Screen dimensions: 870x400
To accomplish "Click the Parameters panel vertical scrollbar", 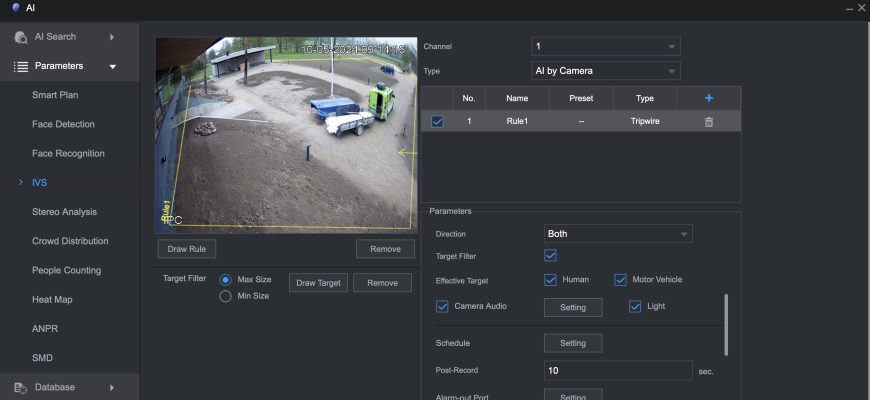I will point(726,323).
